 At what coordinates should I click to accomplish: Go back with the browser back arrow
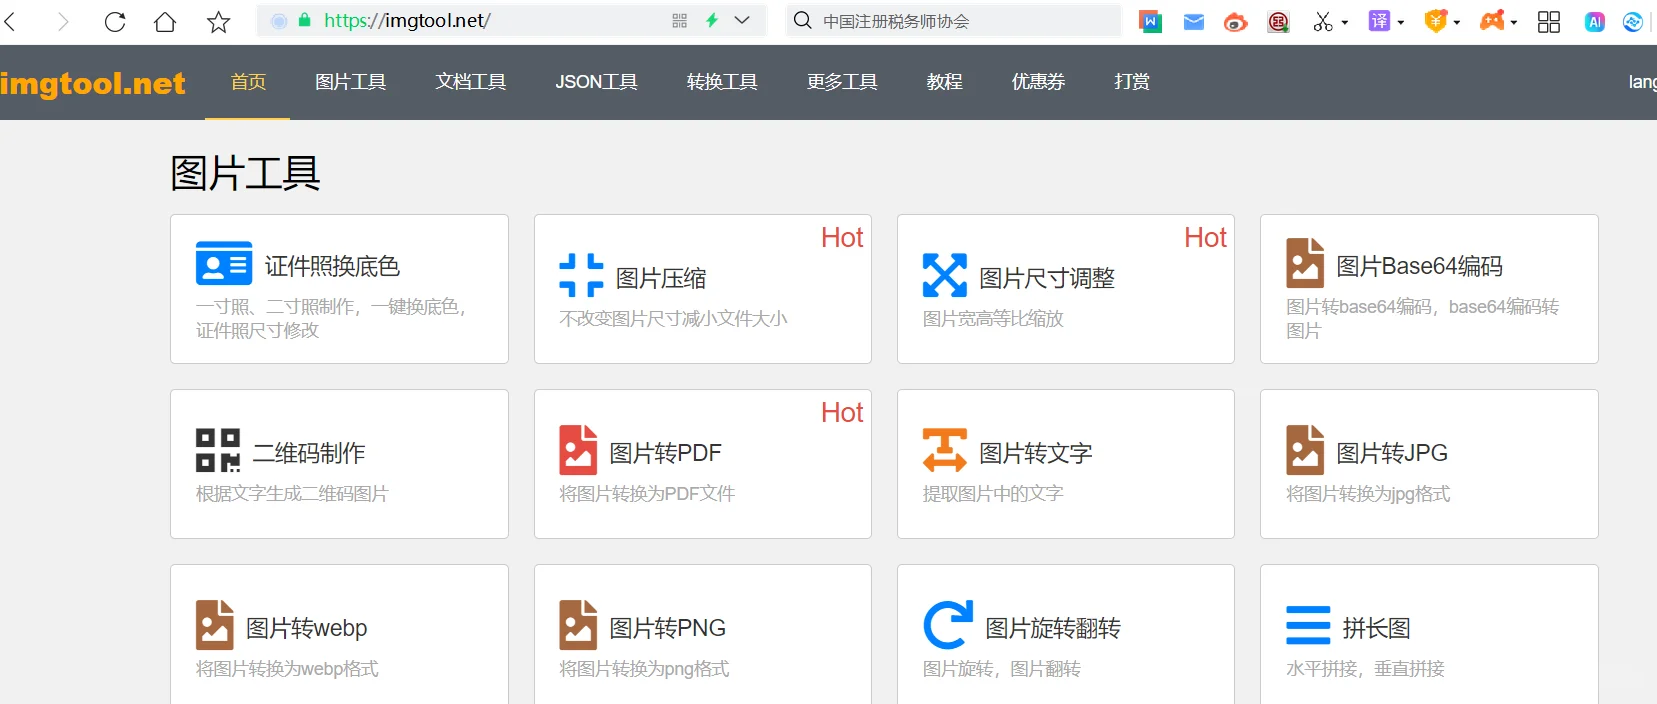[x=10, y=21]
